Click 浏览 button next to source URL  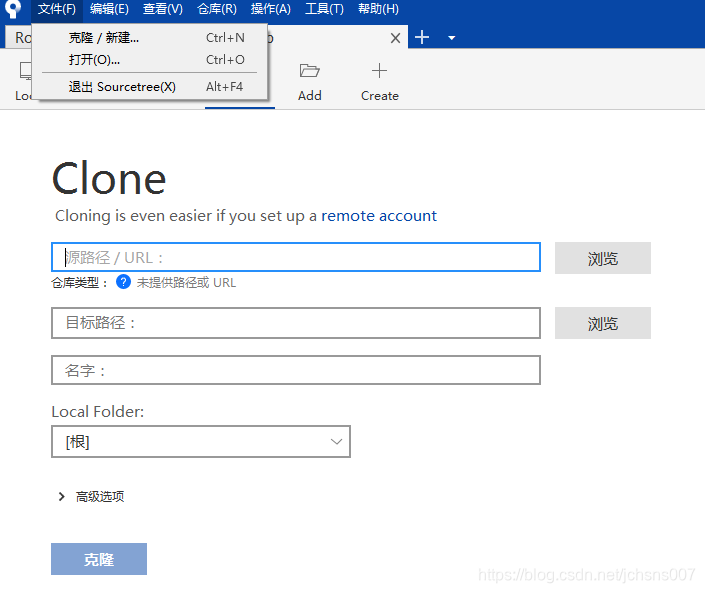pyautogui.click(x=602, y=258)
